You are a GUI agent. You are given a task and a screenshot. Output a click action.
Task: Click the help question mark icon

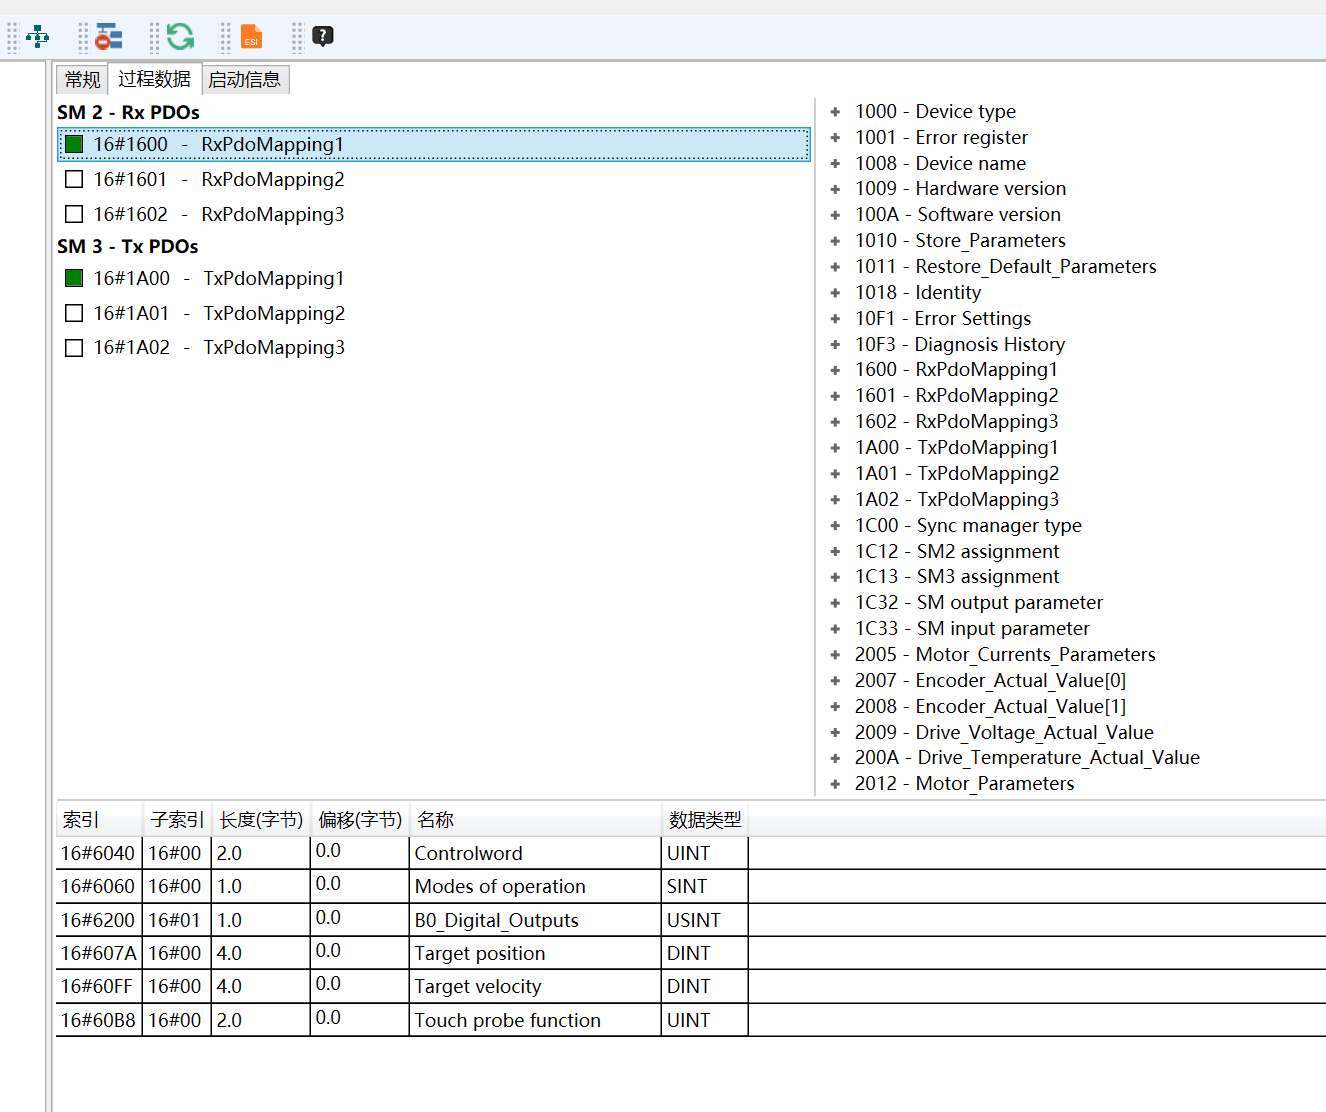[x=323, y=37]
